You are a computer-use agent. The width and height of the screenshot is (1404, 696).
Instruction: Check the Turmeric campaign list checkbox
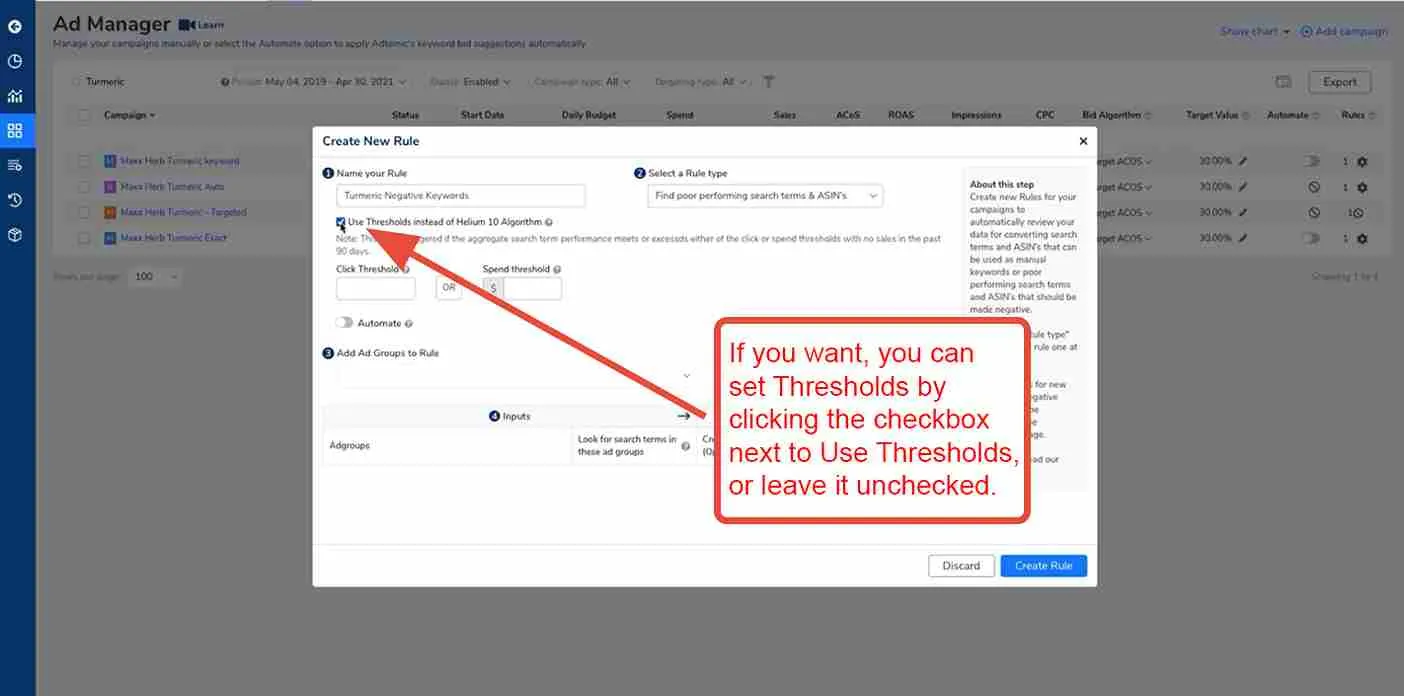(x=76, y=81)
